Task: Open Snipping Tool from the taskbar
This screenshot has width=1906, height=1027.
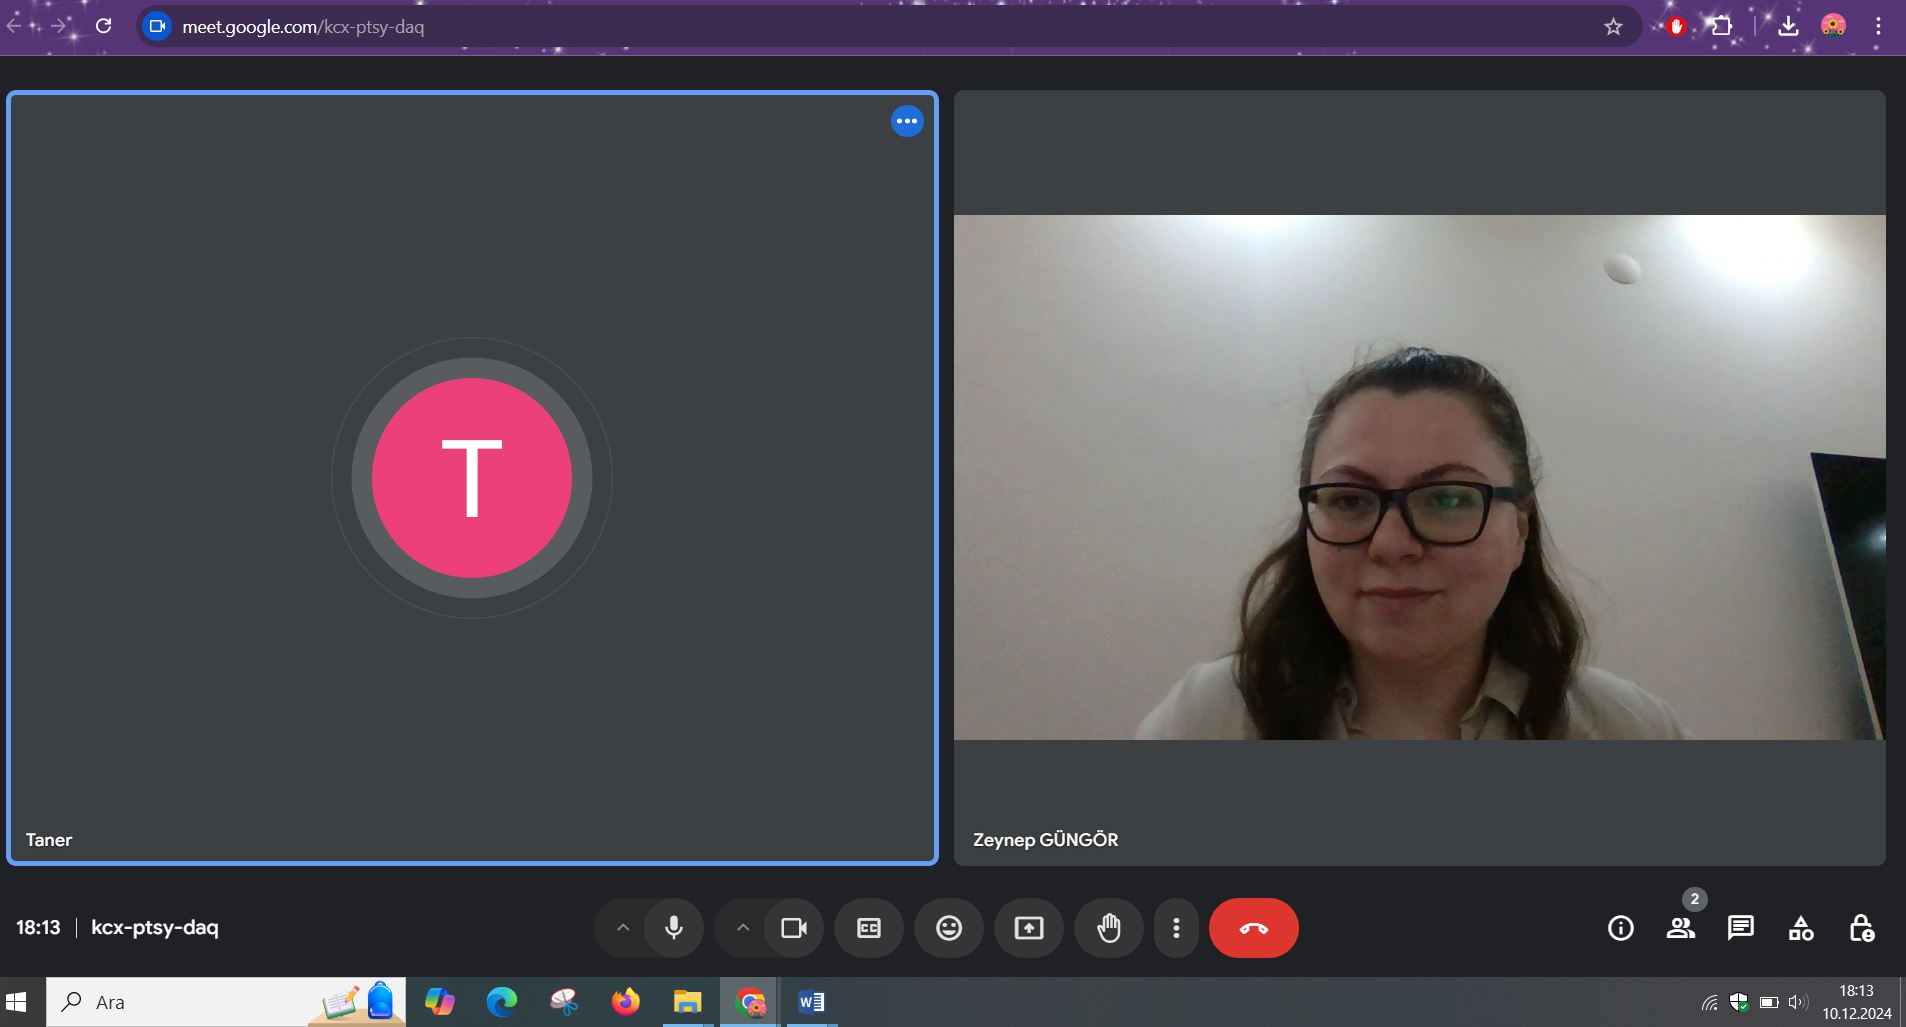Action: pos(564,1002)
